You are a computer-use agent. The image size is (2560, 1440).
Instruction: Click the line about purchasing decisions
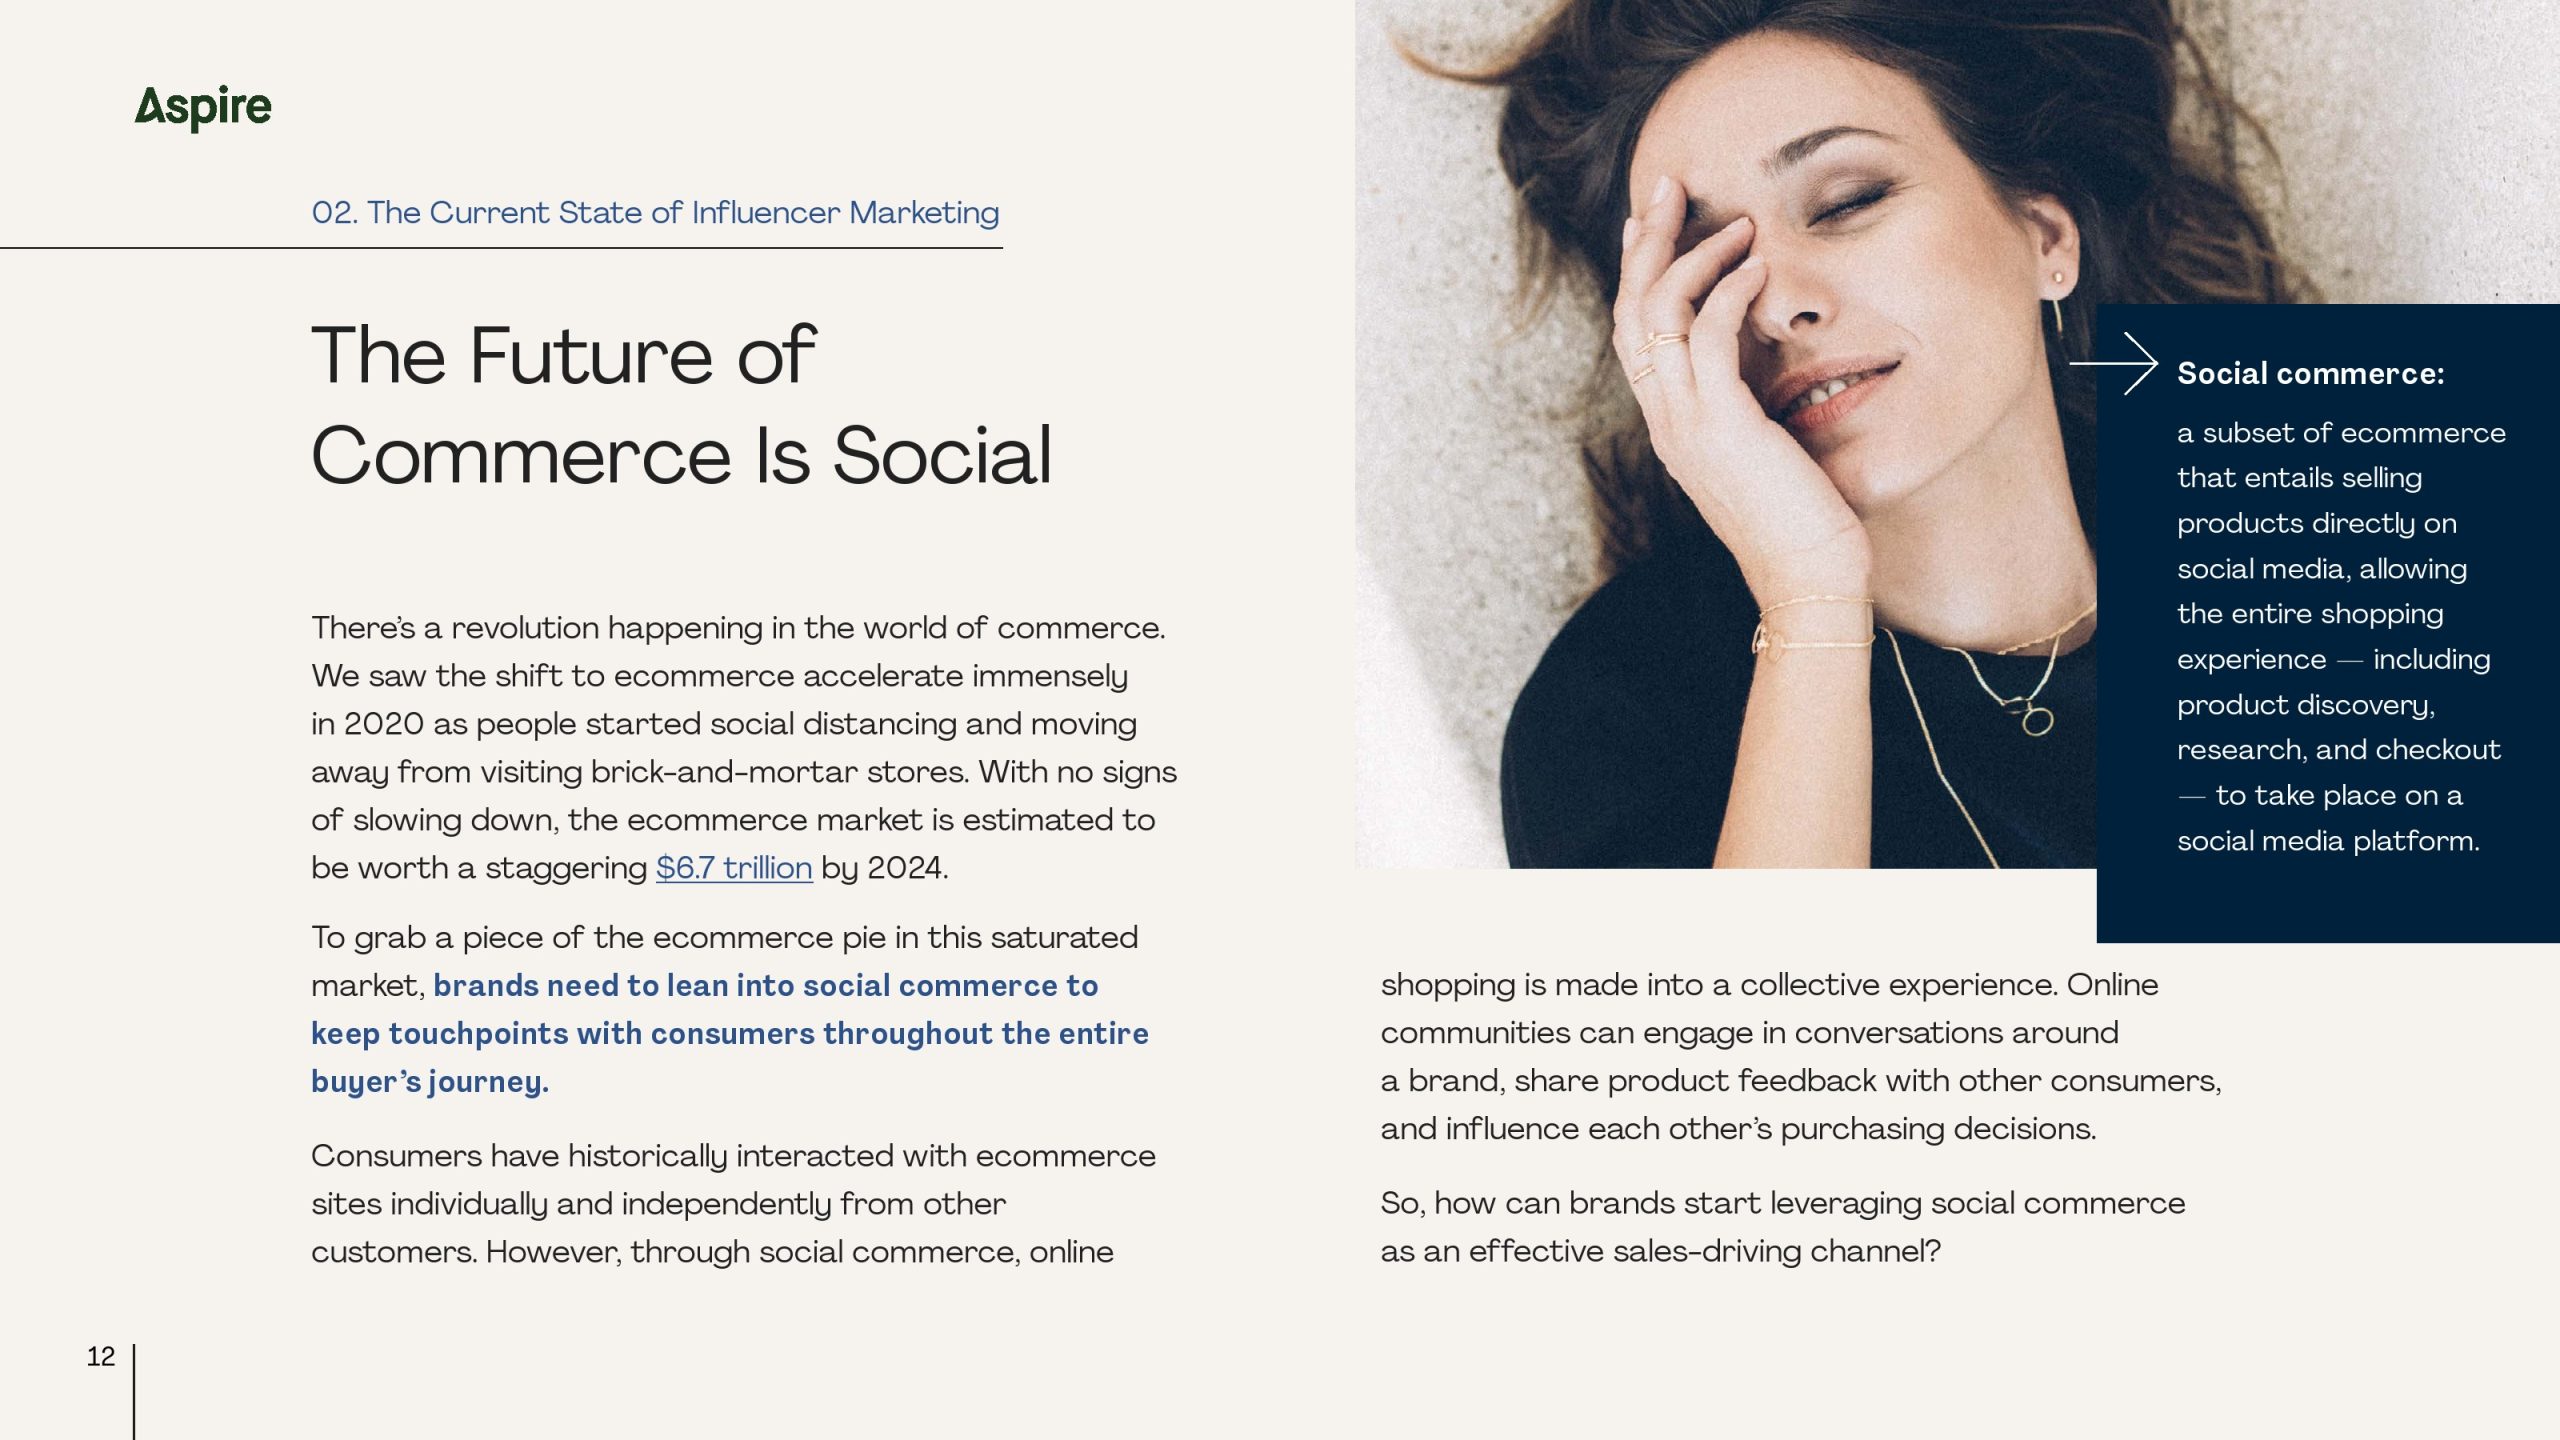pyautogui.click(x=1738, y=1129)
